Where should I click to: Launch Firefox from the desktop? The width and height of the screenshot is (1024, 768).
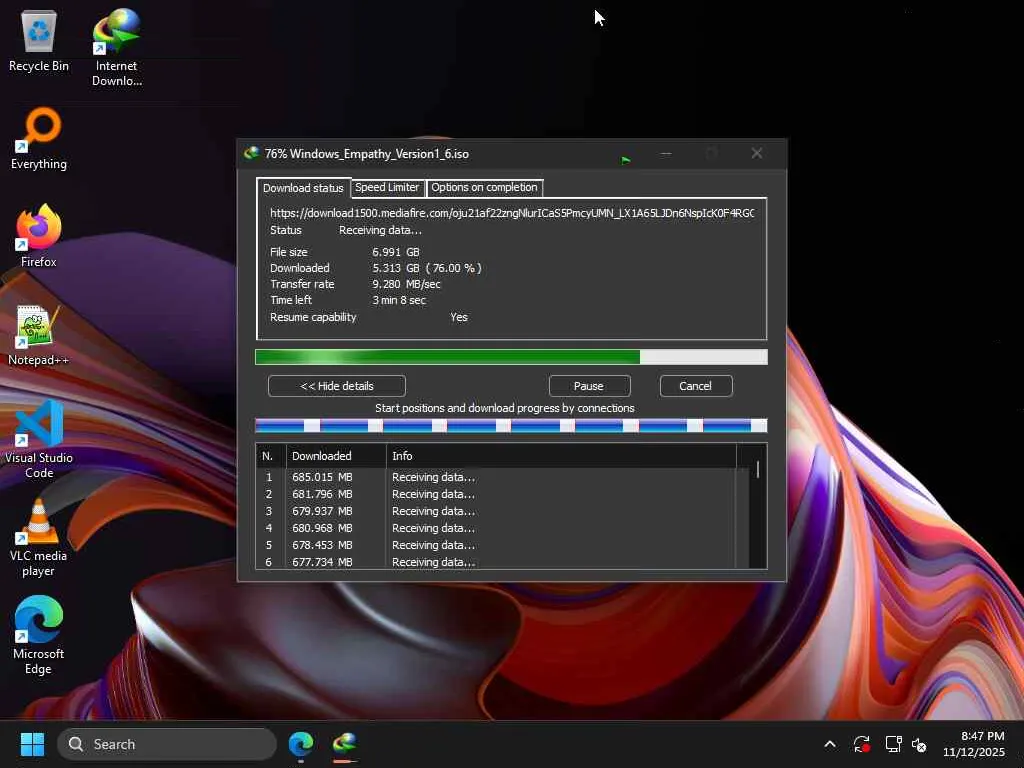pyautogui.click(x=39, y=230)
